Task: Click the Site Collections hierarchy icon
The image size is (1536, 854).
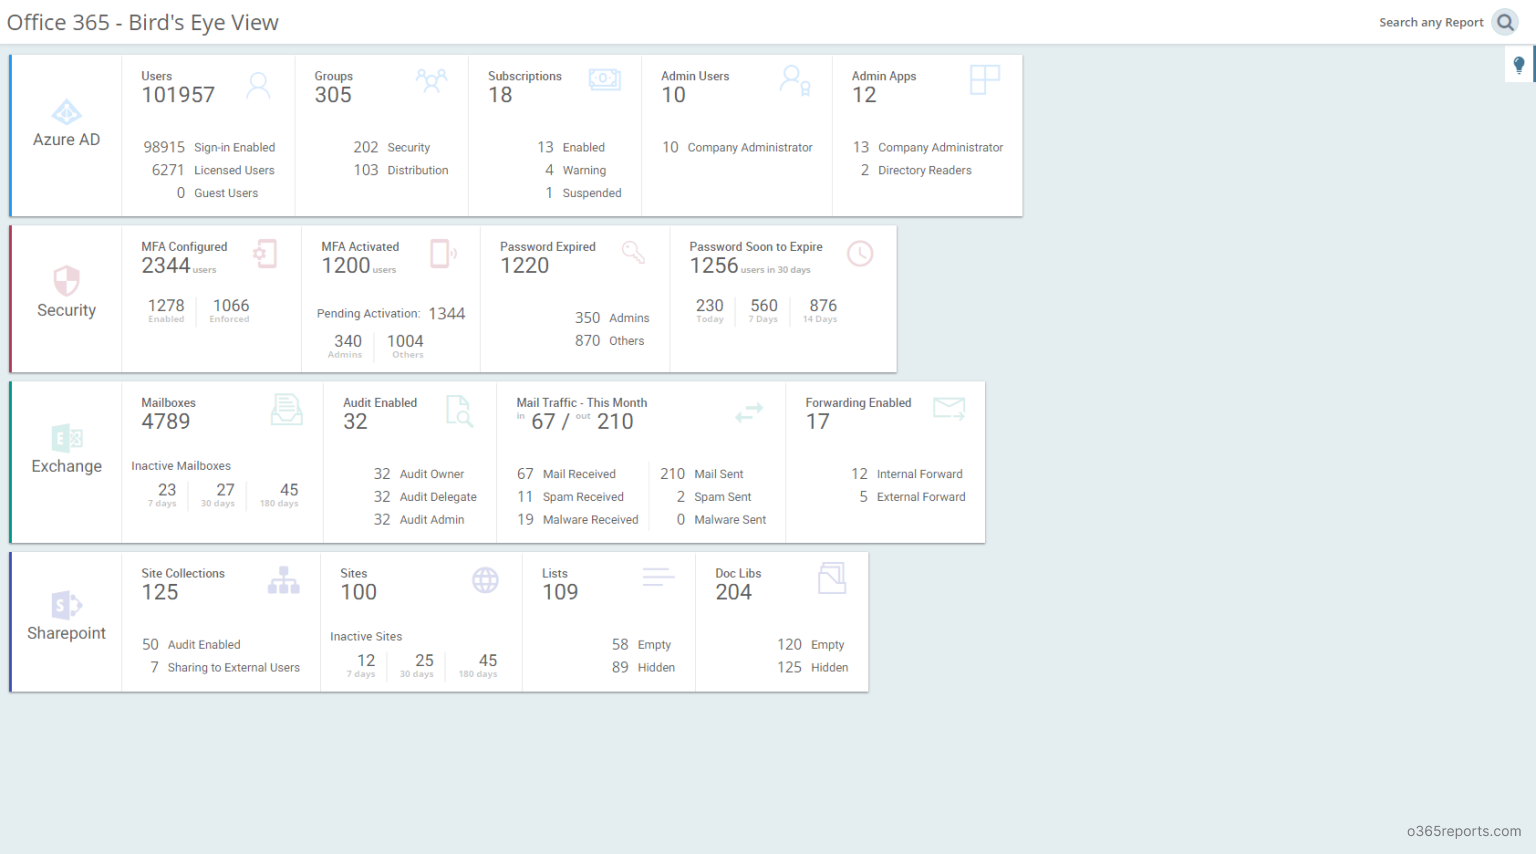Action: pos(284,580)
